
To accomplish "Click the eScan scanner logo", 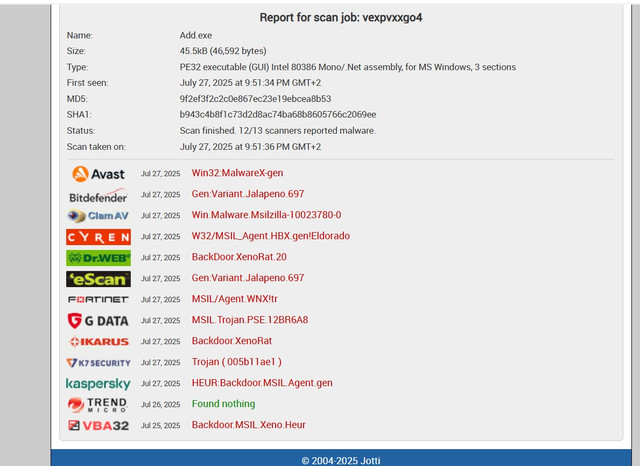I will coord(98,279).
